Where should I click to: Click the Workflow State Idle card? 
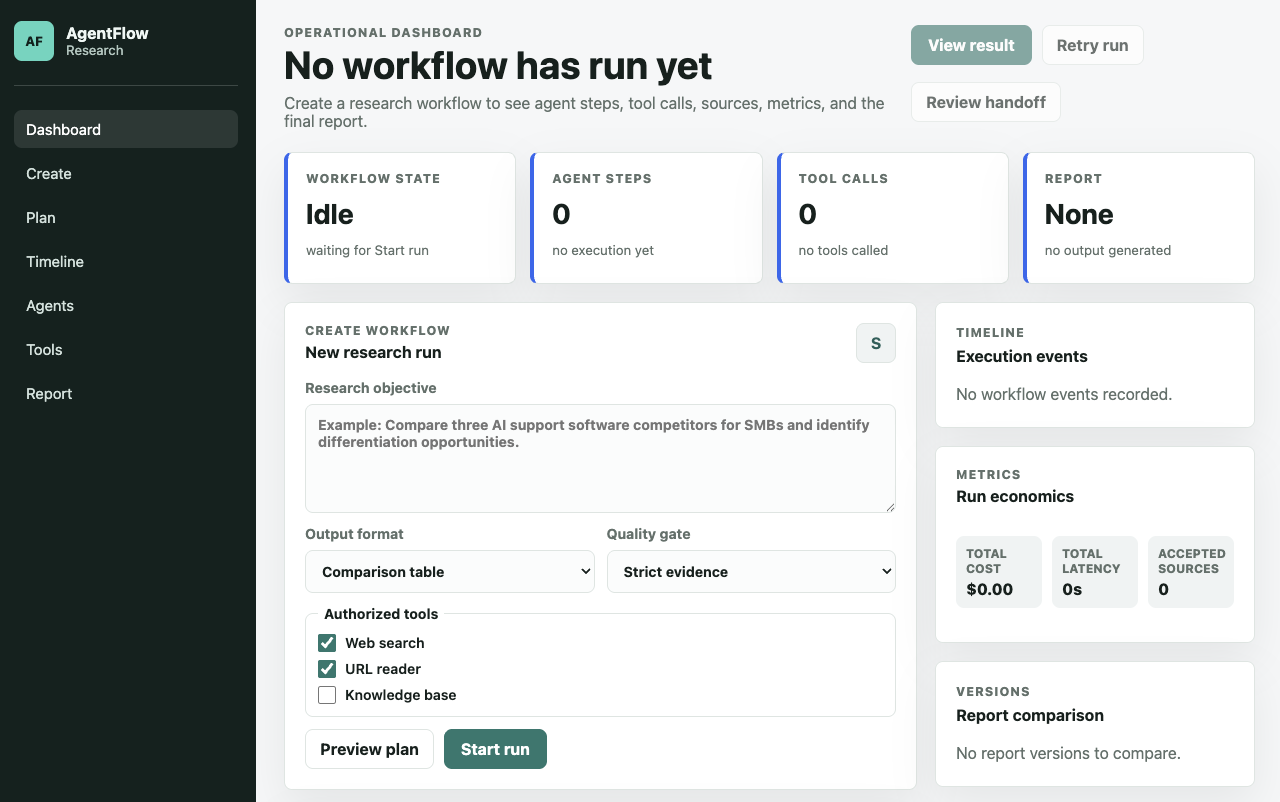coord(400,218)
